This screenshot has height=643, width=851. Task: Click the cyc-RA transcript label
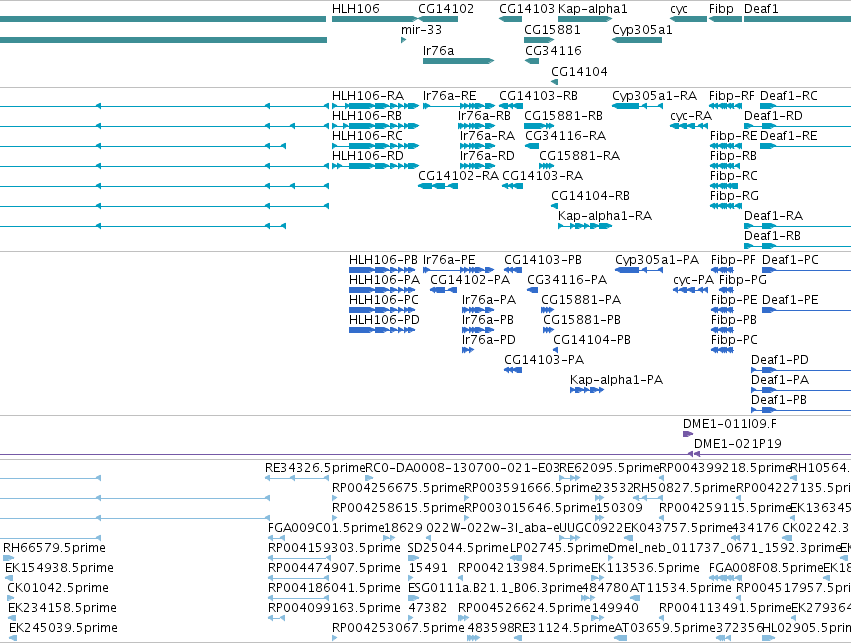click(691, 116)
